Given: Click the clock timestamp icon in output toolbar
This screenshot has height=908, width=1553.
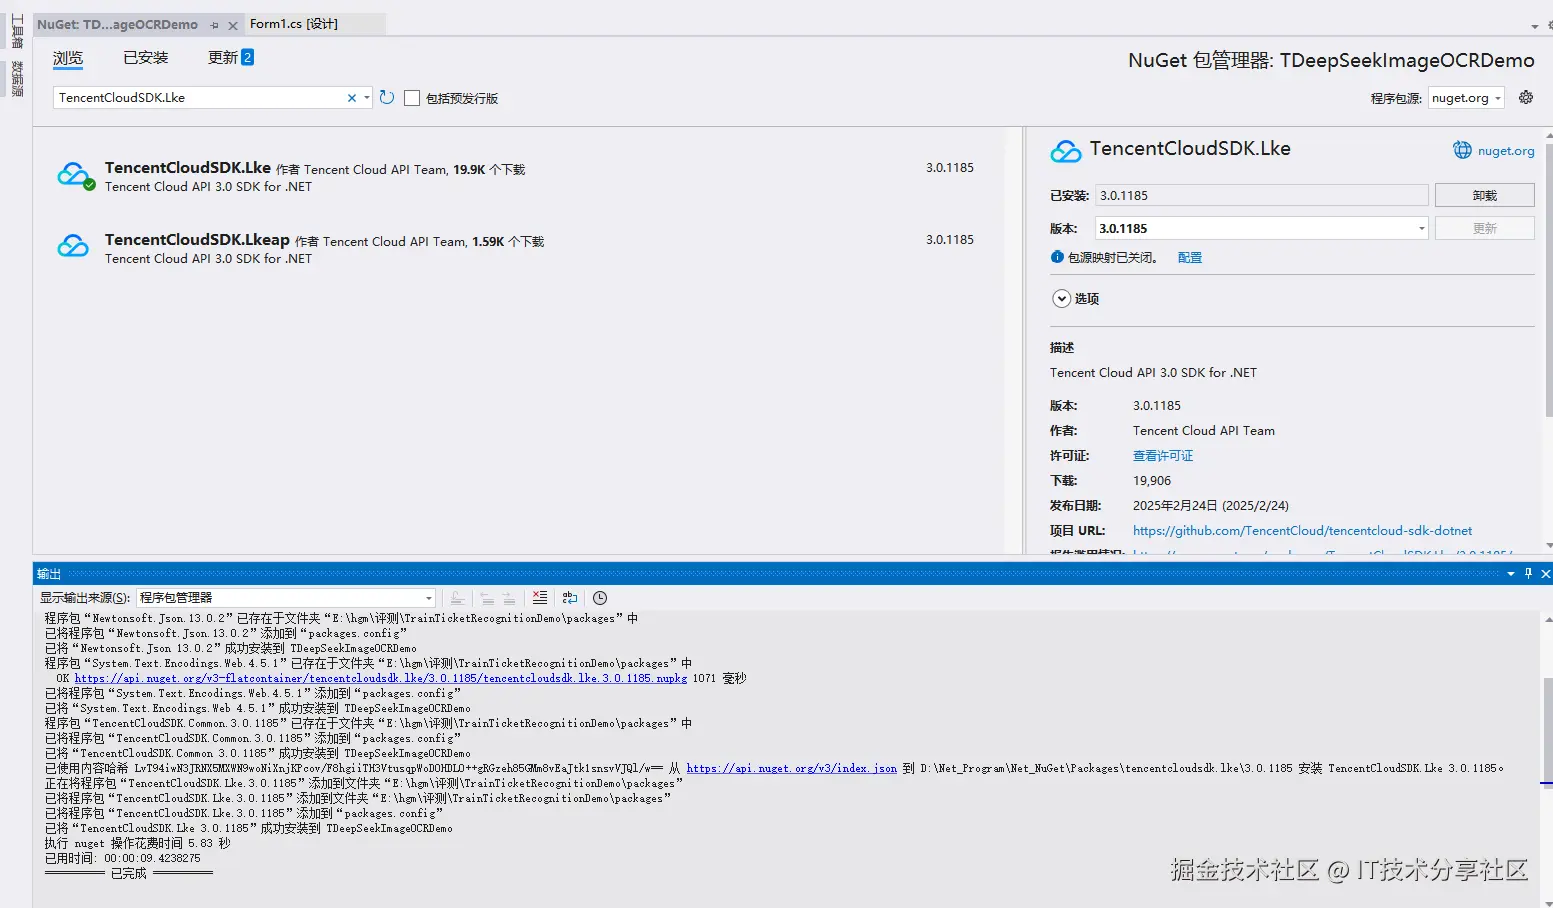Looking at the screenshot, I should [x=600, y=598].
